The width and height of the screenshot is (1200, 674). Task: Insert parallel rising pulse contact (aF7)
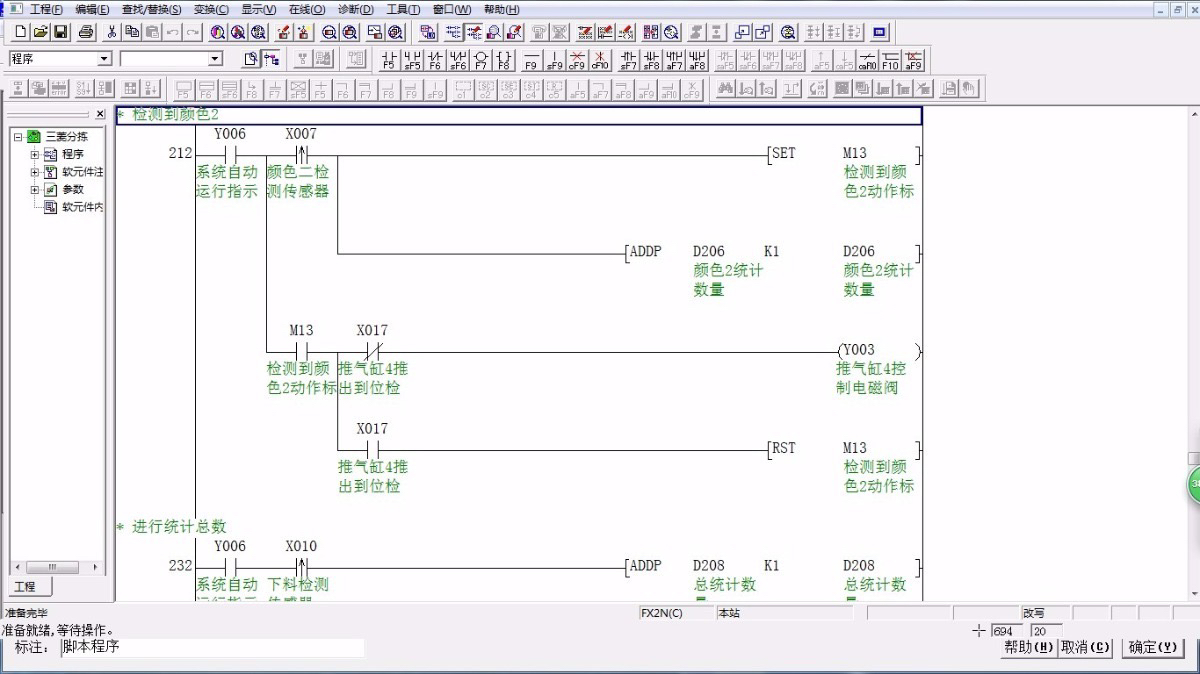coord(674,59)
